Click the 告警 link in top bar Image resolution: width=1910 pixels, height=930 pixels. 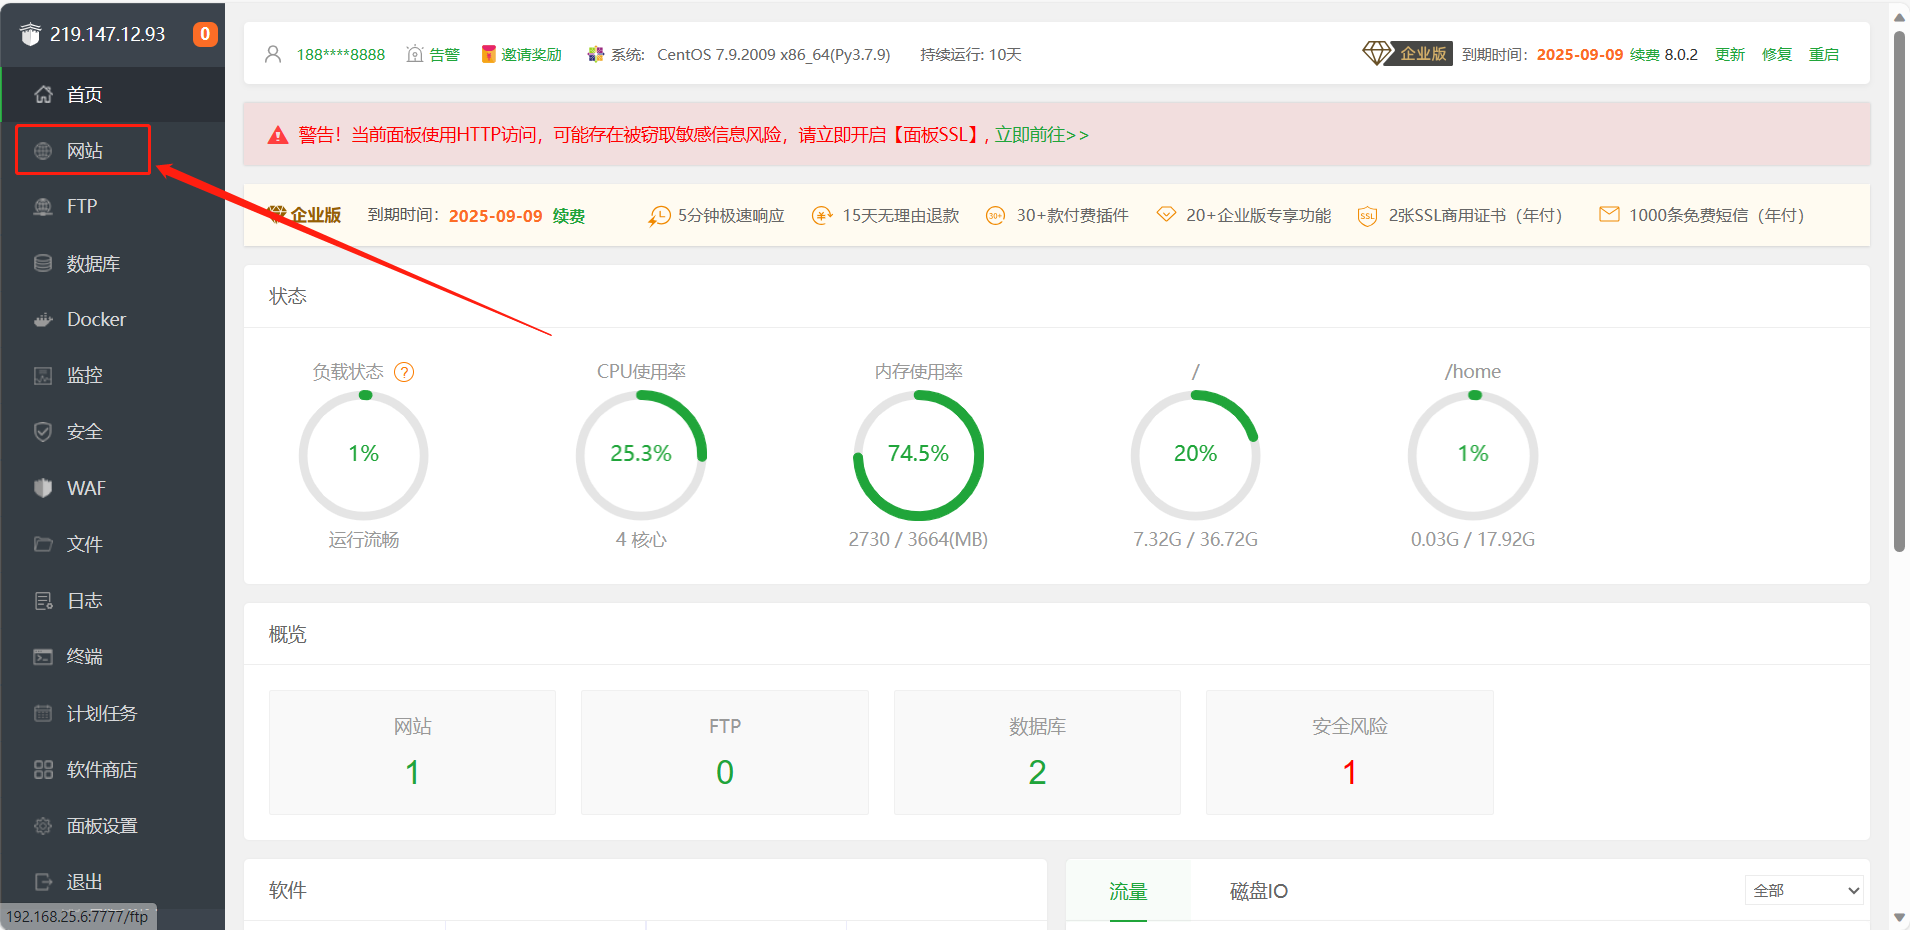click(445, 54)
